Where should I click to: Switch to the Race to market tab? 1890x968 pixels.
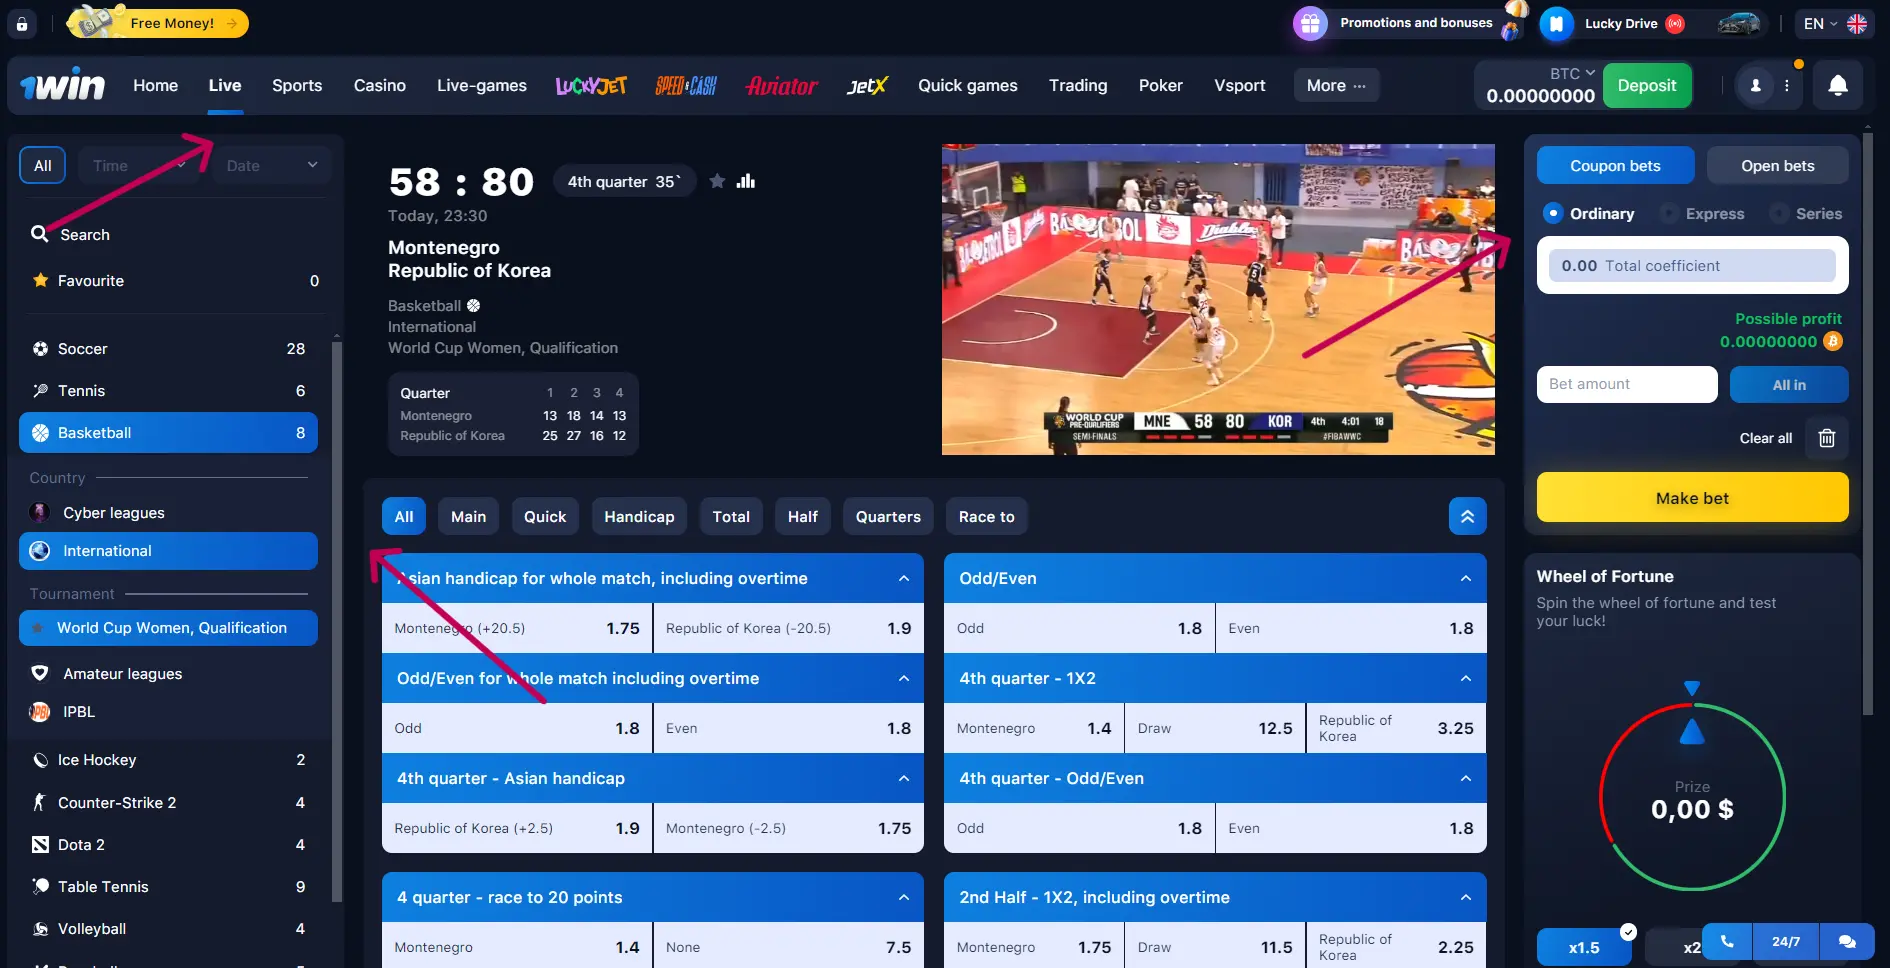click(x=986, y=516)
